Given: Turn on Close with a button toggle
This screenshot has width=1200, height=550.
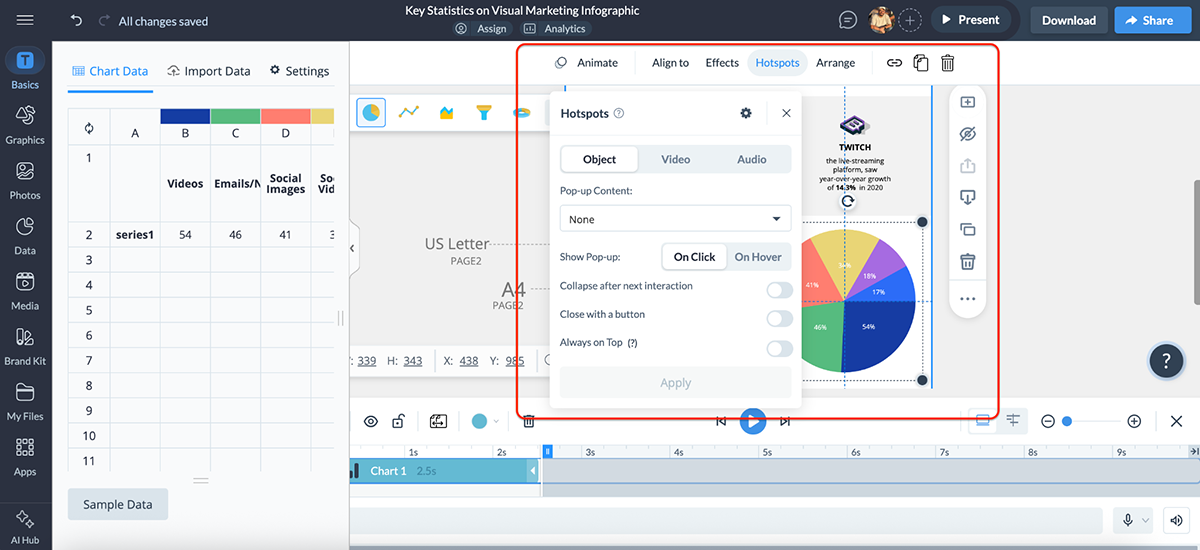Looking at the screenshot, I should coord(779,318).
